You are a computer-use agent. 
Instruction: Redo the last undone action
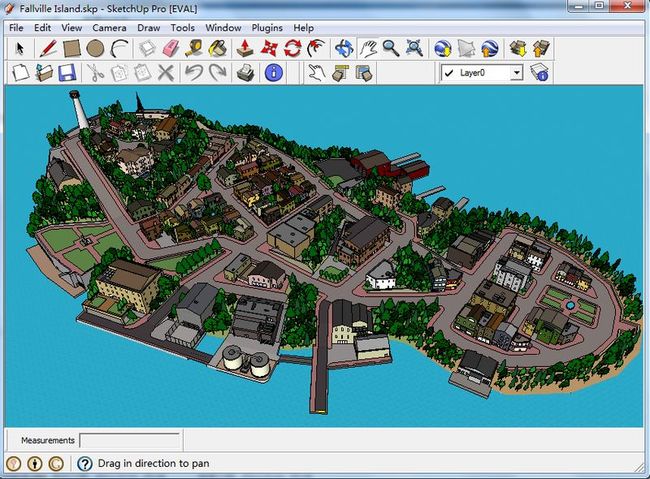point(217,73)
